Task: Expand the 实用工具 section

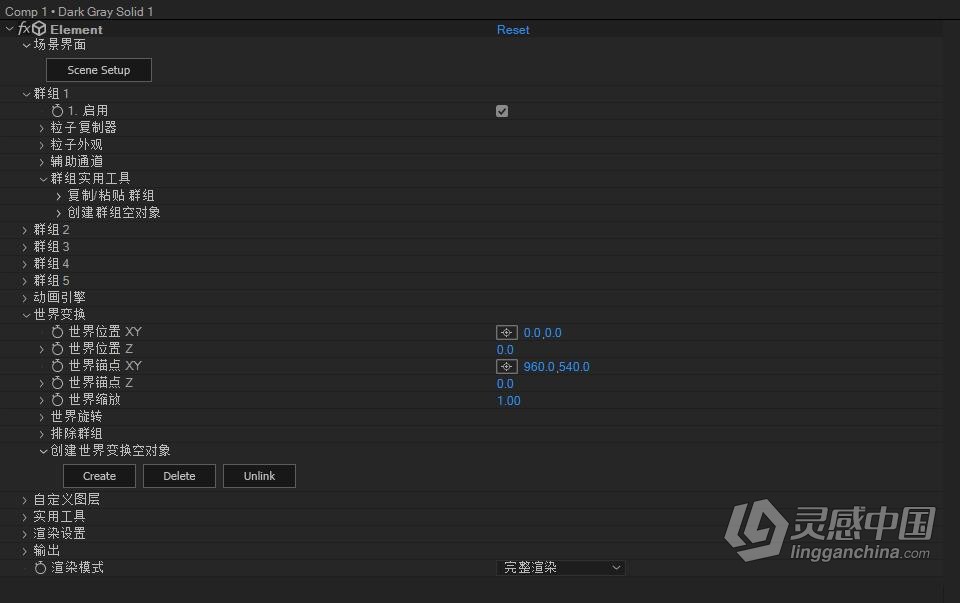Action: point(24,517)
